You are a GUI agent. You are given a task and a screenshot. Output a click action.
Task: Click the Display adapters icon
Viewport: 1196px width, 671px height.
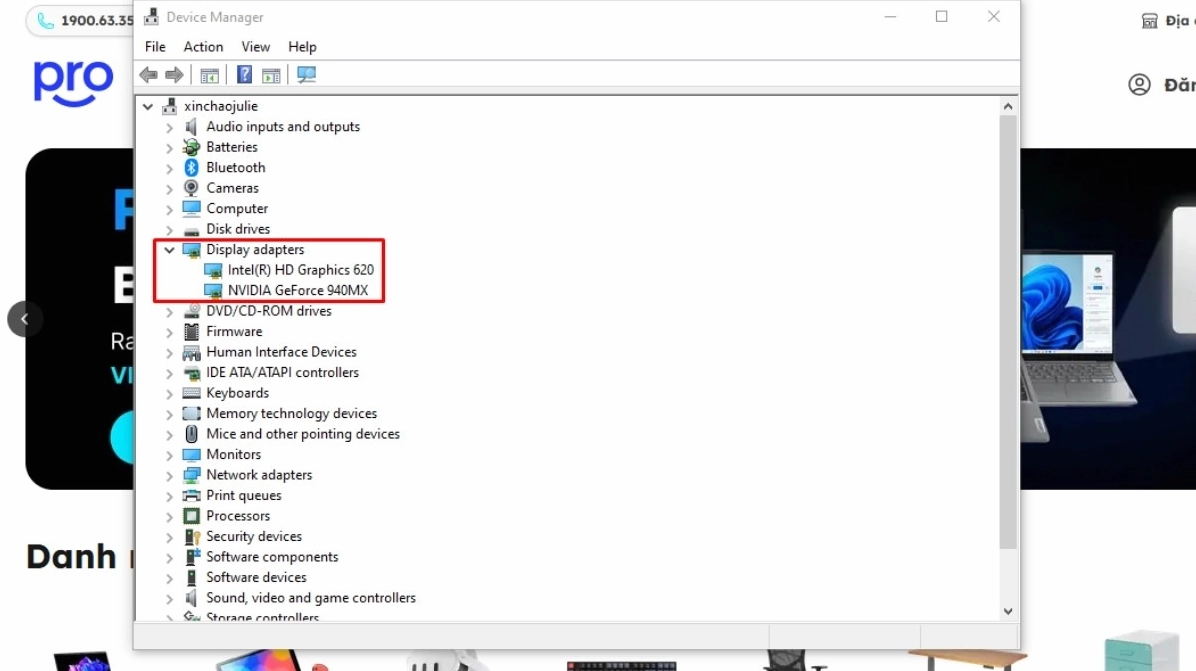(x=191, y=250)
